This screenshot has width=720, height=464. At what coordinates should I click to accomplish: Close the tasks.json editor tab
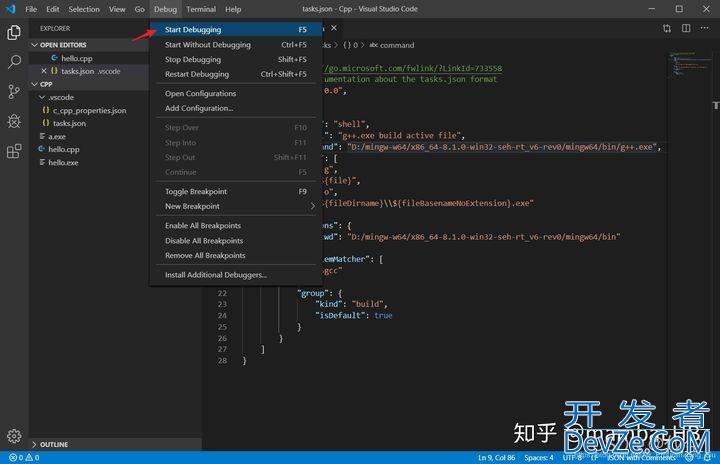(x=334, y=28)
